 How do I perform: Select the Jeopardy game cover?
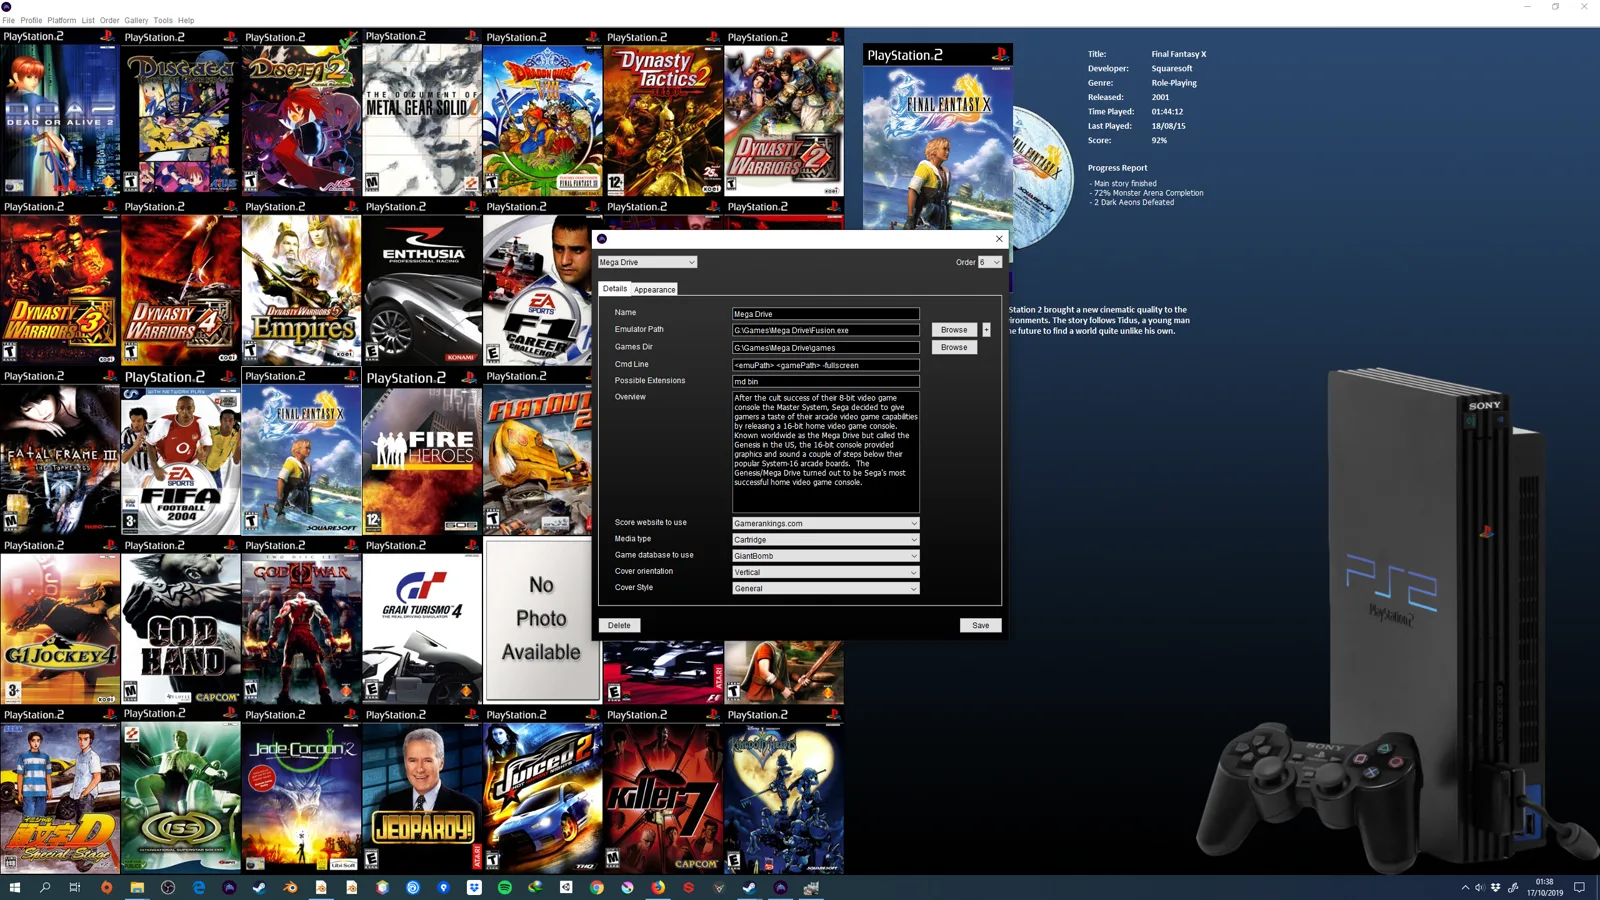pyautogui.click(x=422, y=790)
